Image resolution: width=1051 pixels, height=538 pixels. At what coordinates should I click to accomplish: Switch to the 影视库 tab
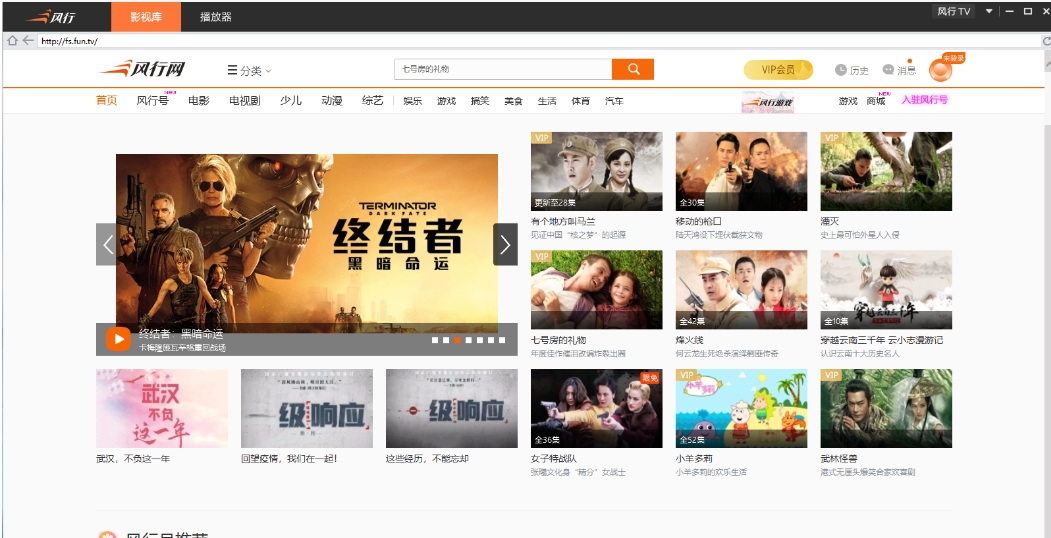[x=145, y=17]
